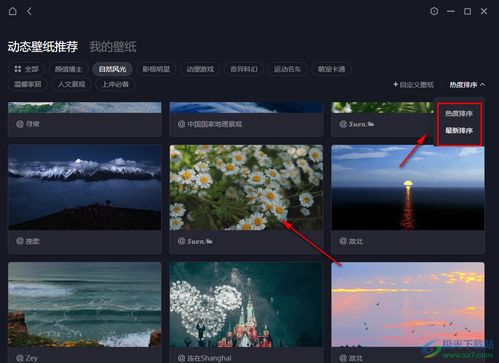Open the partially visible rapids wallpaper top-left
The width and height of the screenshot is (499, 363).
85,107
